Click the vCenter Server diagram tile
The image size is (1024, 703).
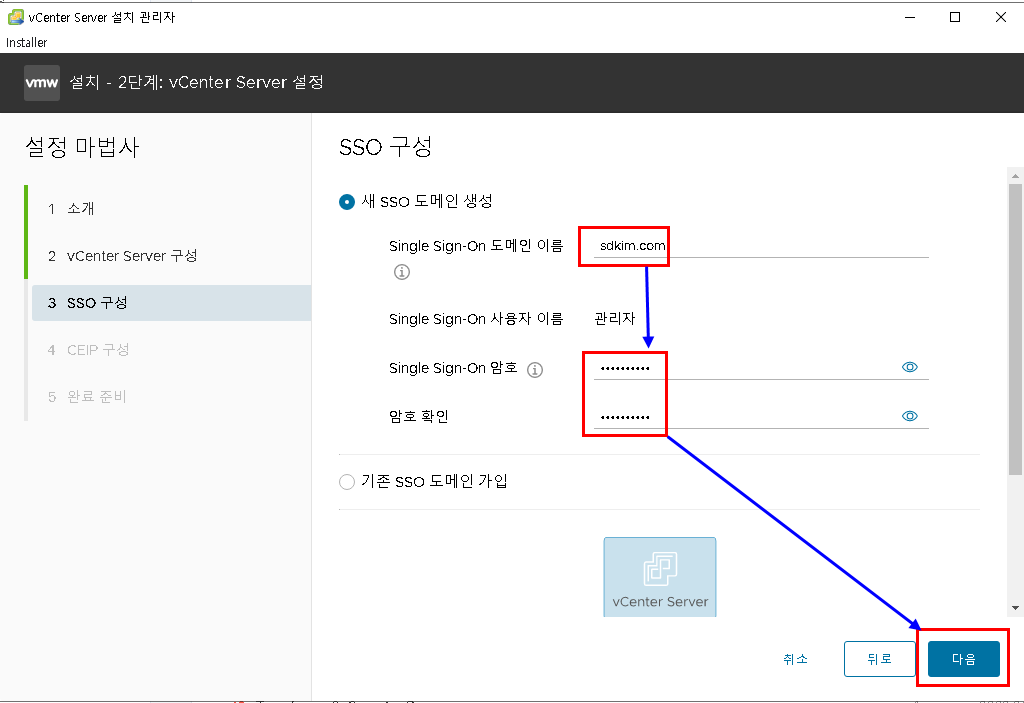(660, 577)
